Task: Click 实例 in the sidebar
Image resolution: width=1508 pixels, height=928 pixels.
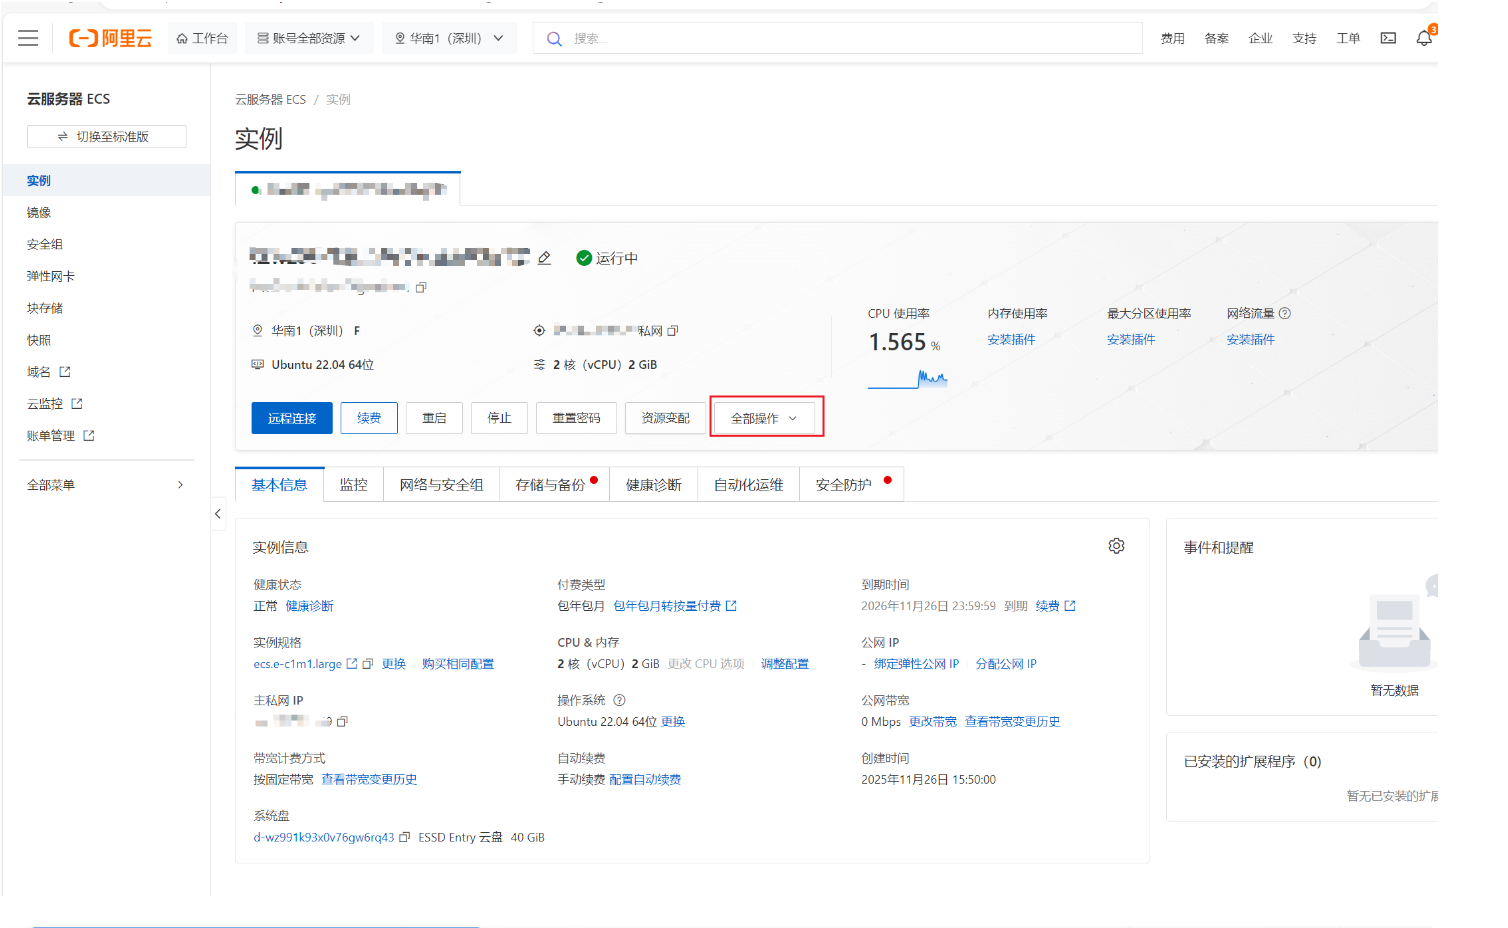Action: tap(106, 180)
